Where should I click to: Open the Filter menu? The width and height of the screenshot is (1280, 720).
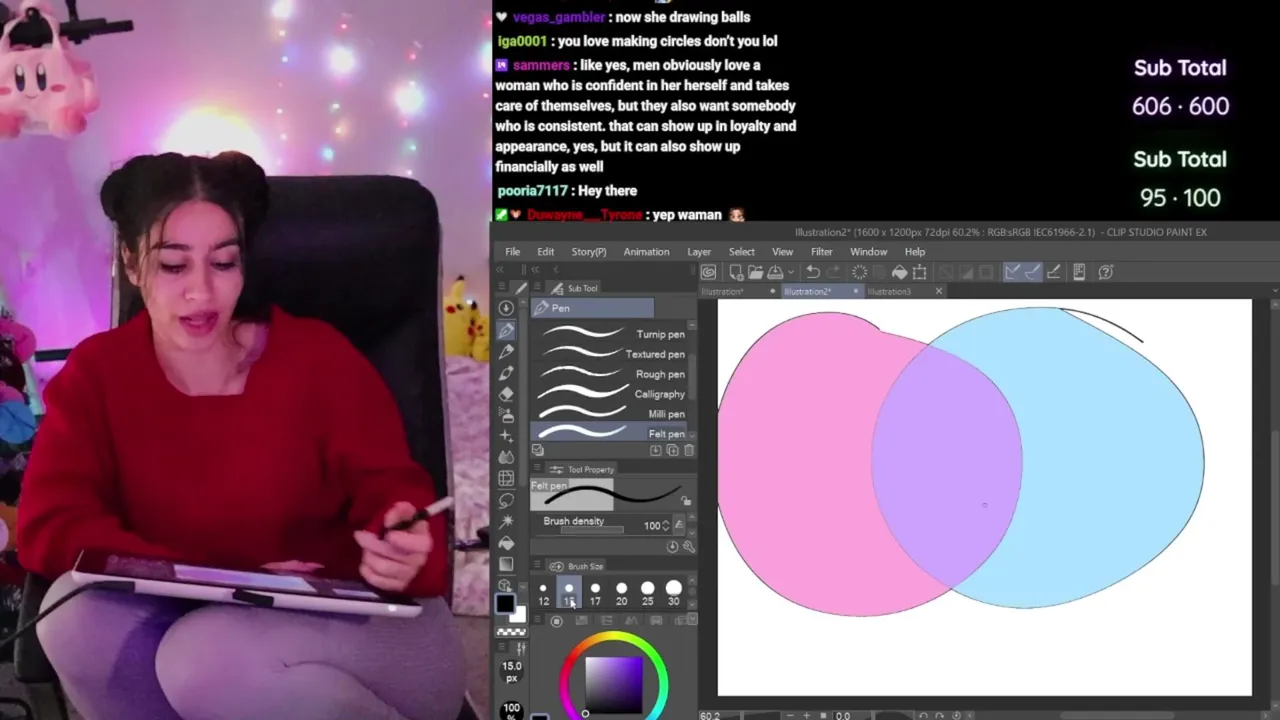pyautogui.click(x=821, y=252)
